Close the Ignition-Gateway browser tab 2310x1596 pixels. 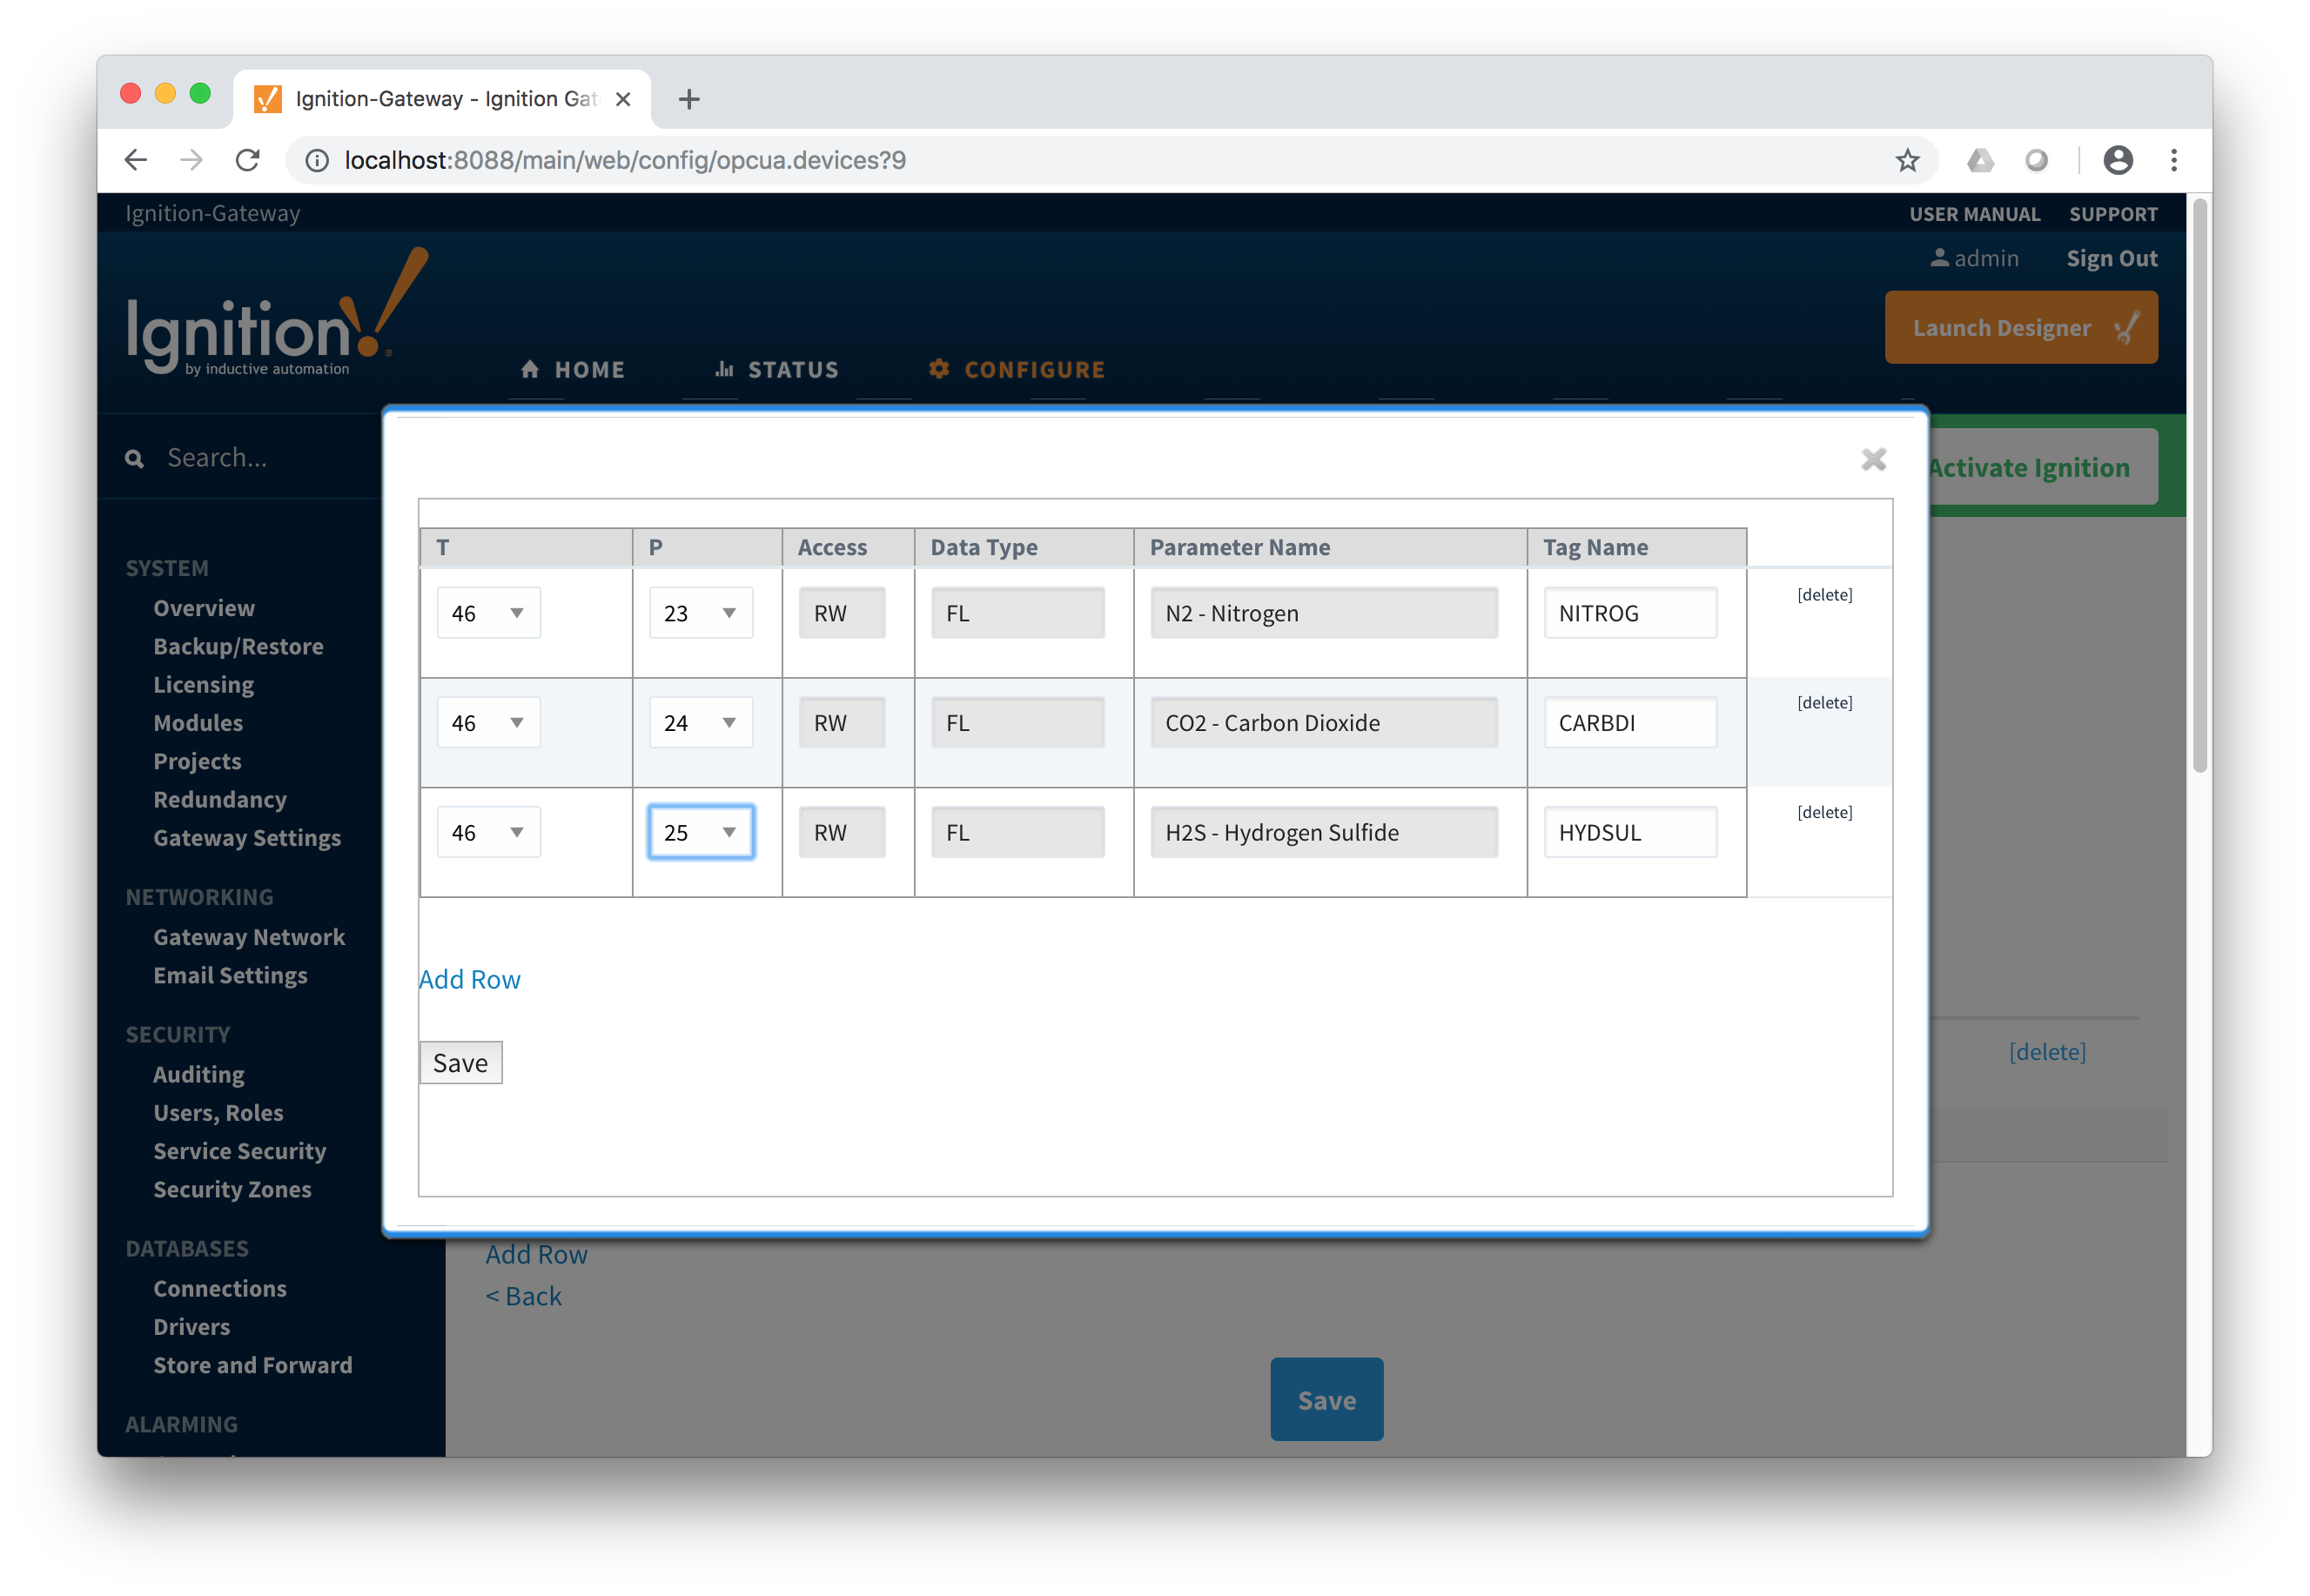(622, 99)
